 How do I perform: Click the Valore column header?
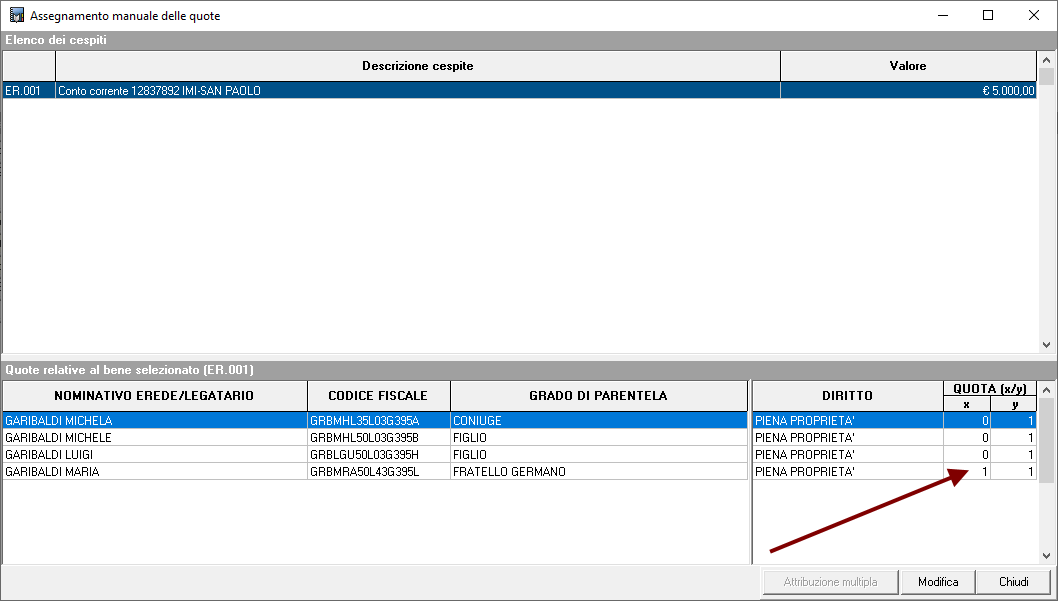coord(908,66)
